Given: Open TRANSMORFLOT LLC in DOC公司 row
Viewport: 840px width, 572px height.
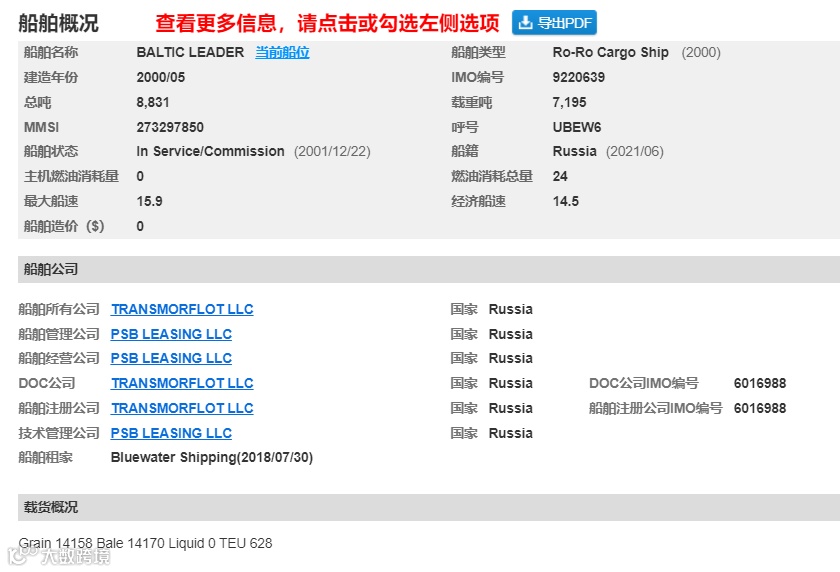Looking at the screenshot, I should [182, 383].
